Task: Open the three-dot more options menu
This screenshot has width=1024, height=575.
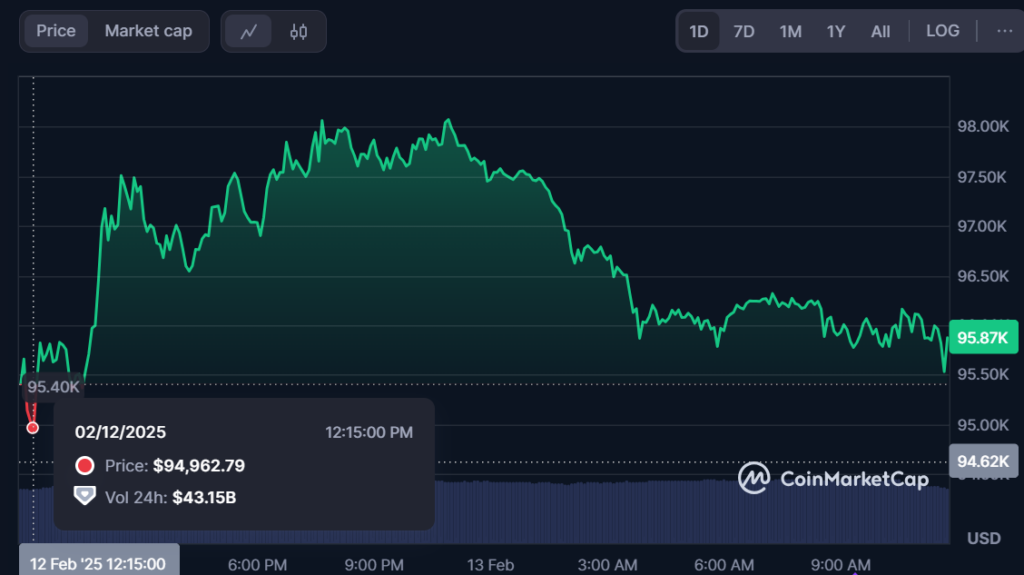Action: 1004,31
